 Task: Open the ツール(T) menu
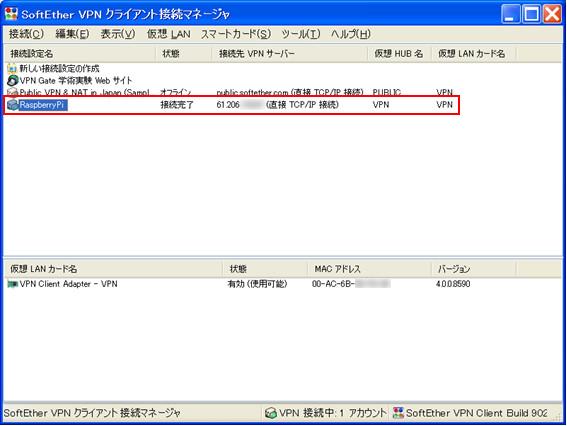[301, 34]
